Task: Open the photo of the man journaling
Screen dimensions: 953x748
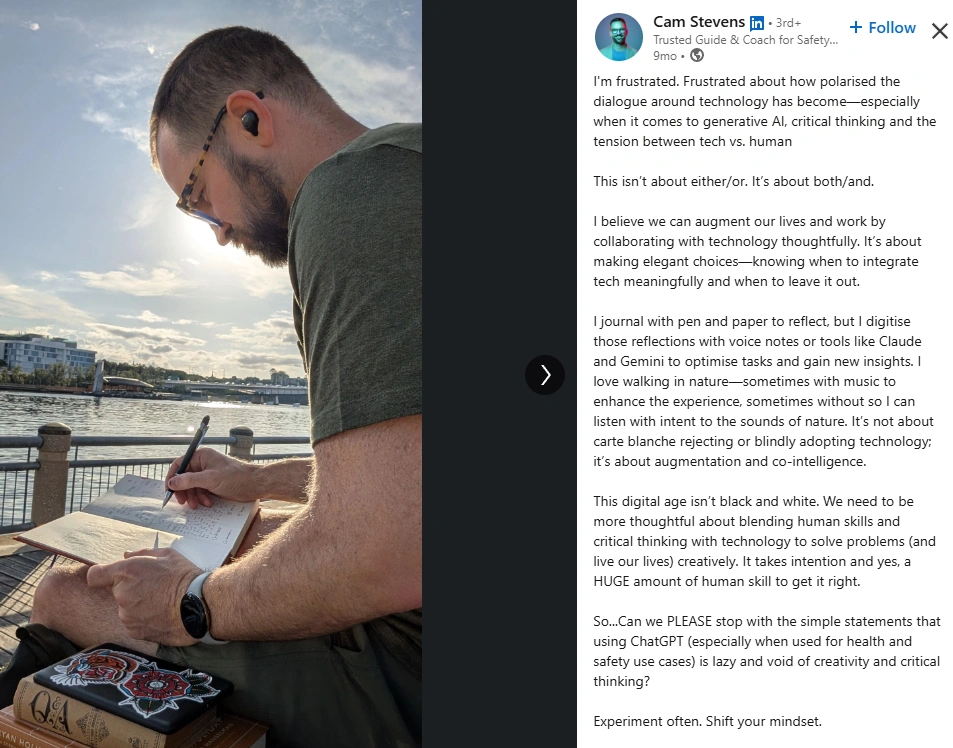Action: (211, 374)
